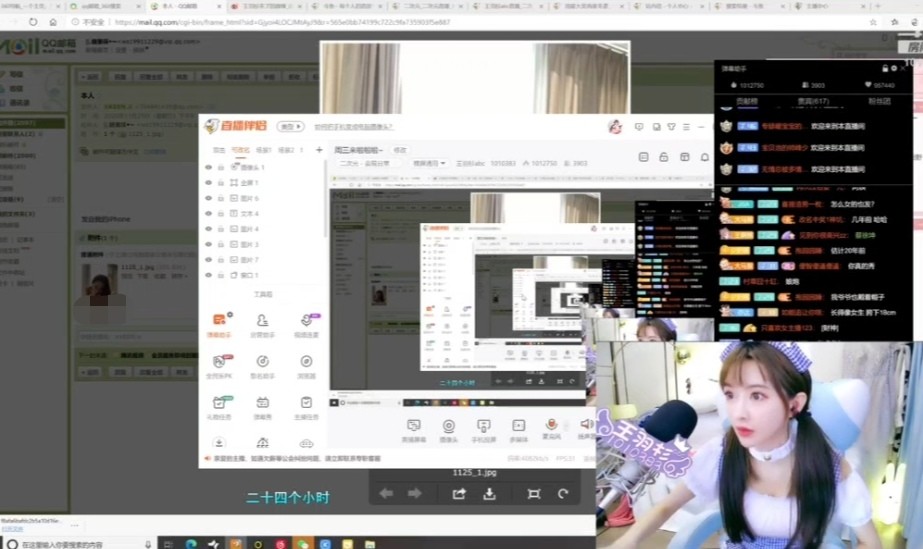Open the second toolbox icon beside 弹幕助手

coord(263,325)
